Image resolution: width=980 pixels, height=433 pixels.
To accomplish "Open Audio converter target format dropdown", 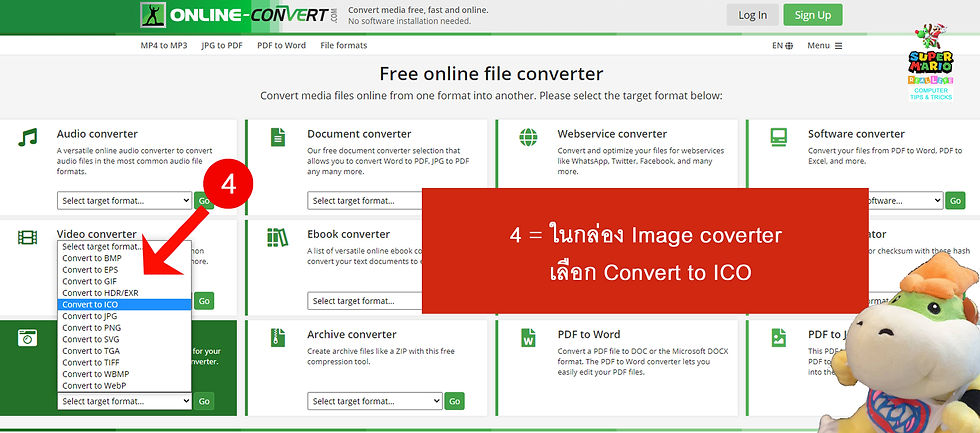I will [x=124, y=201].
